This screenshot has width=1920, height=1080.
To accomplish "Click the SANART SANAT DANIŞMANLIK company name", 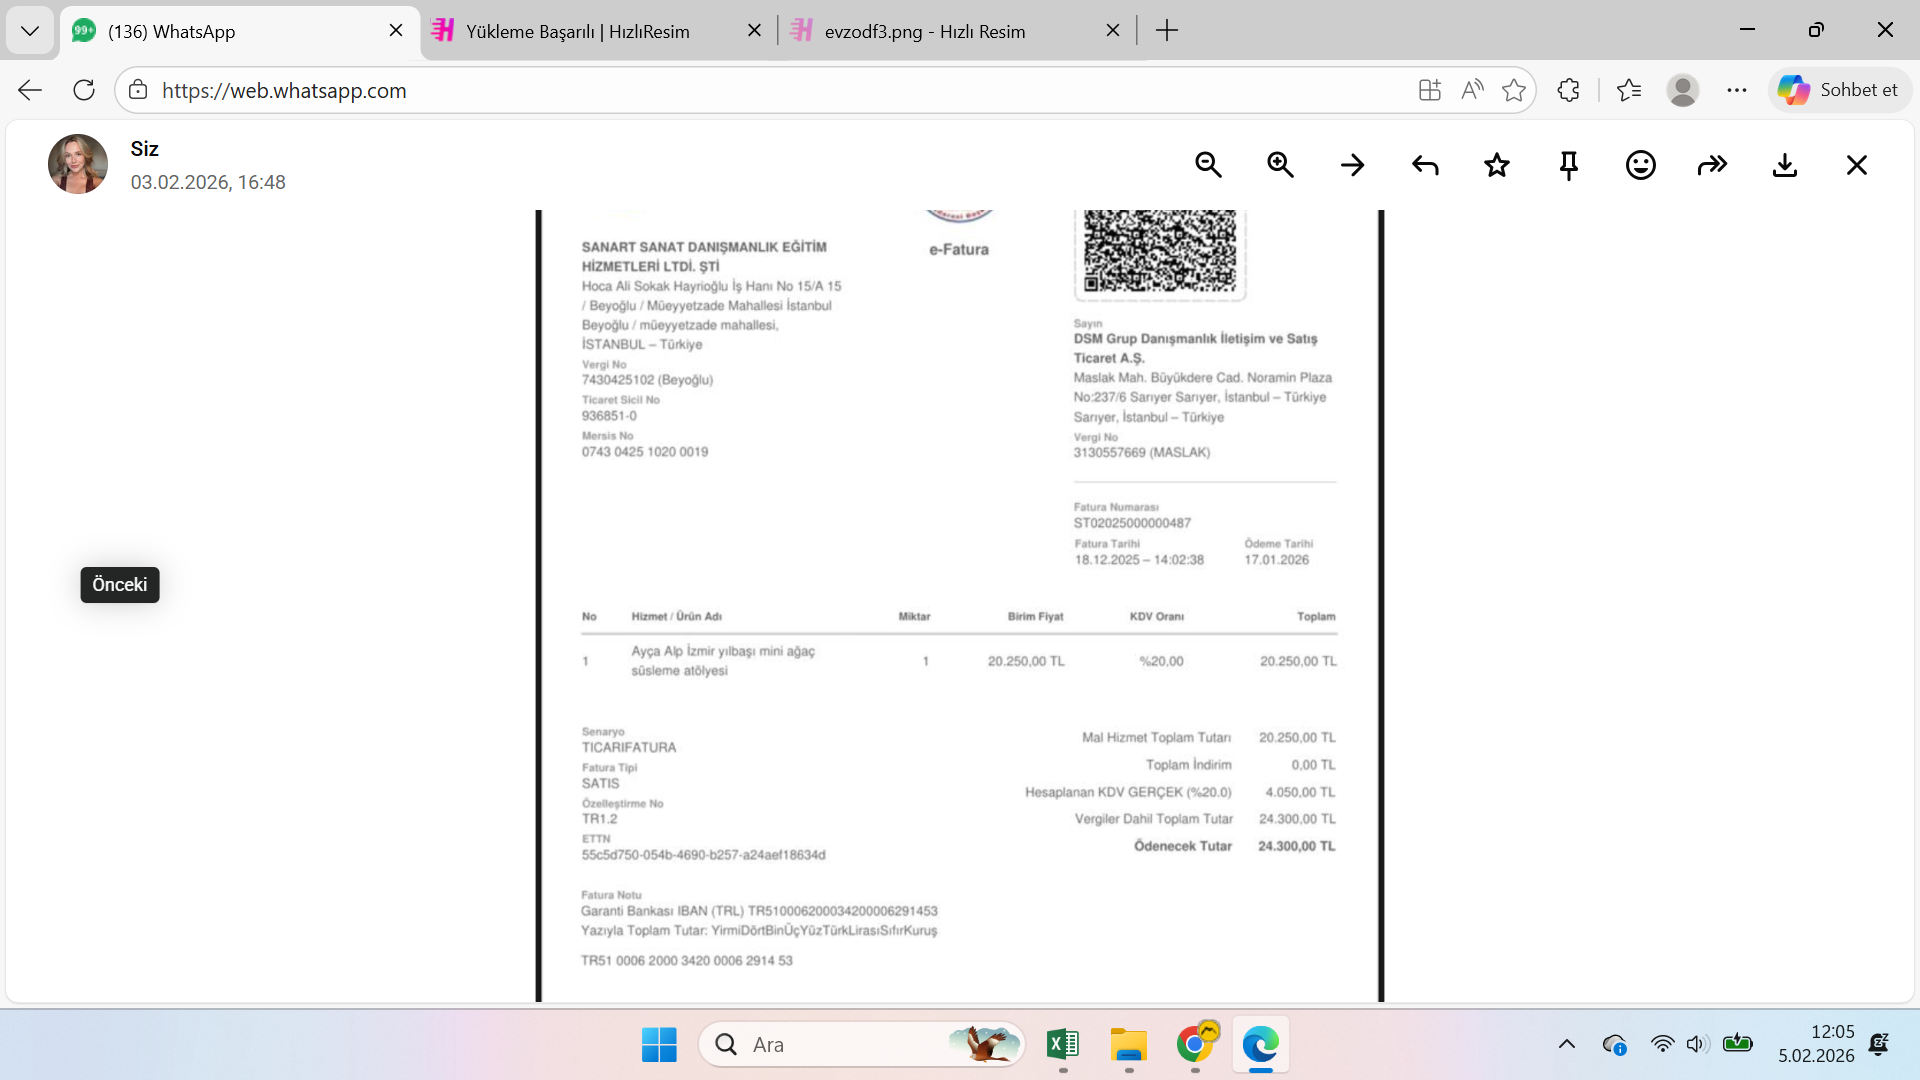I will tap(704, 256).
